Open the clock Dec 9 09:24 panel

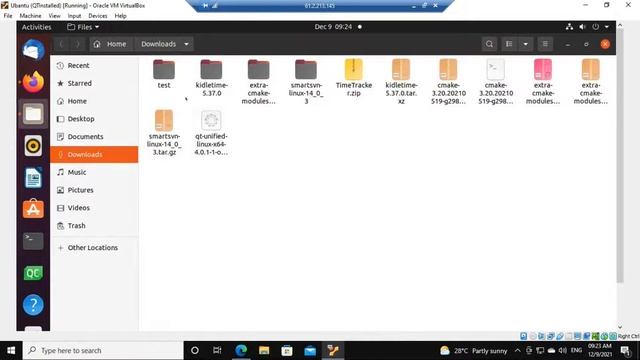point(338,27)
